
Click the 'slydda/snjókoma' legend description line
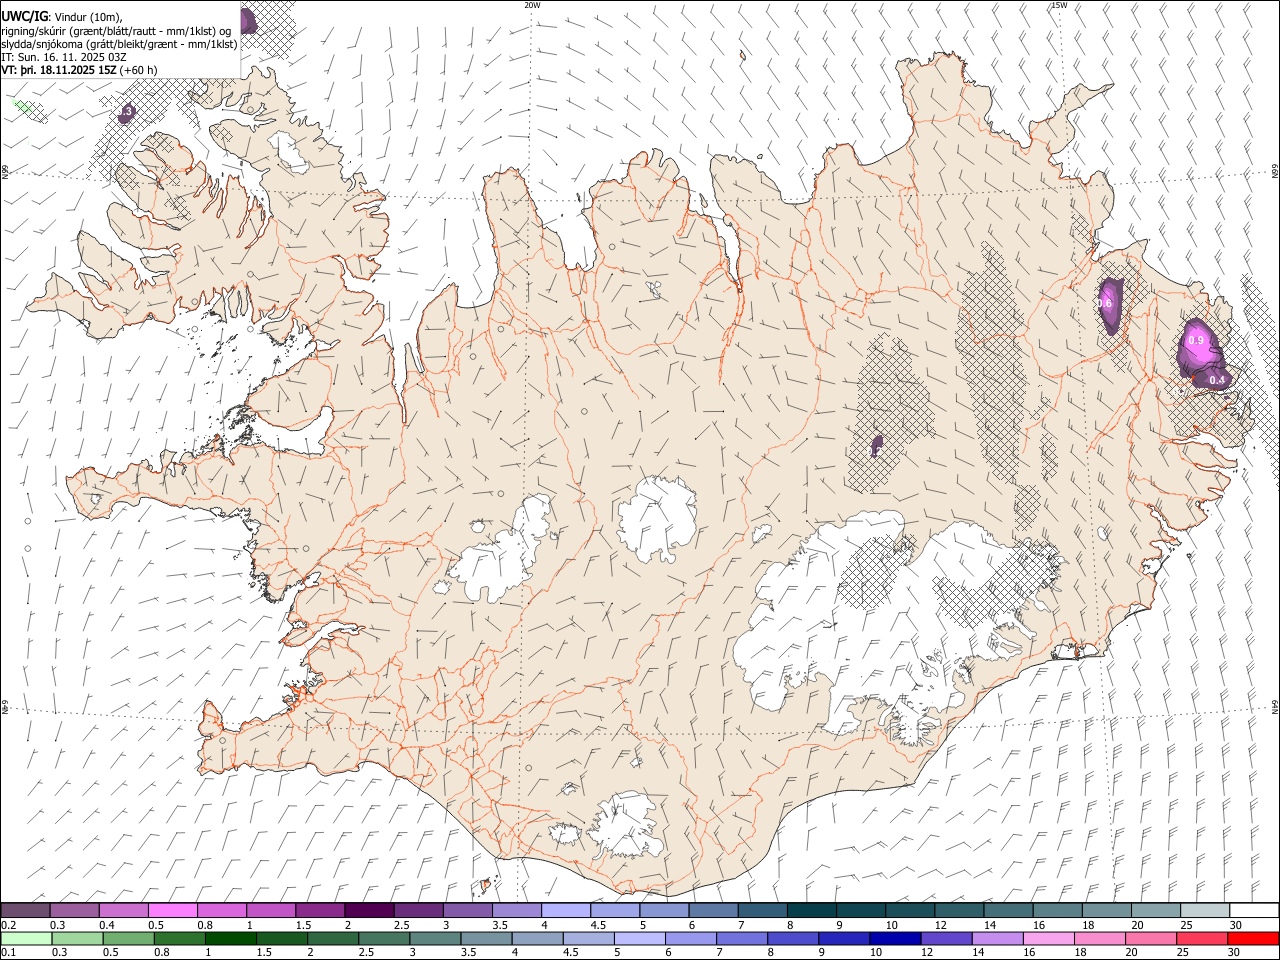(119, 44)
